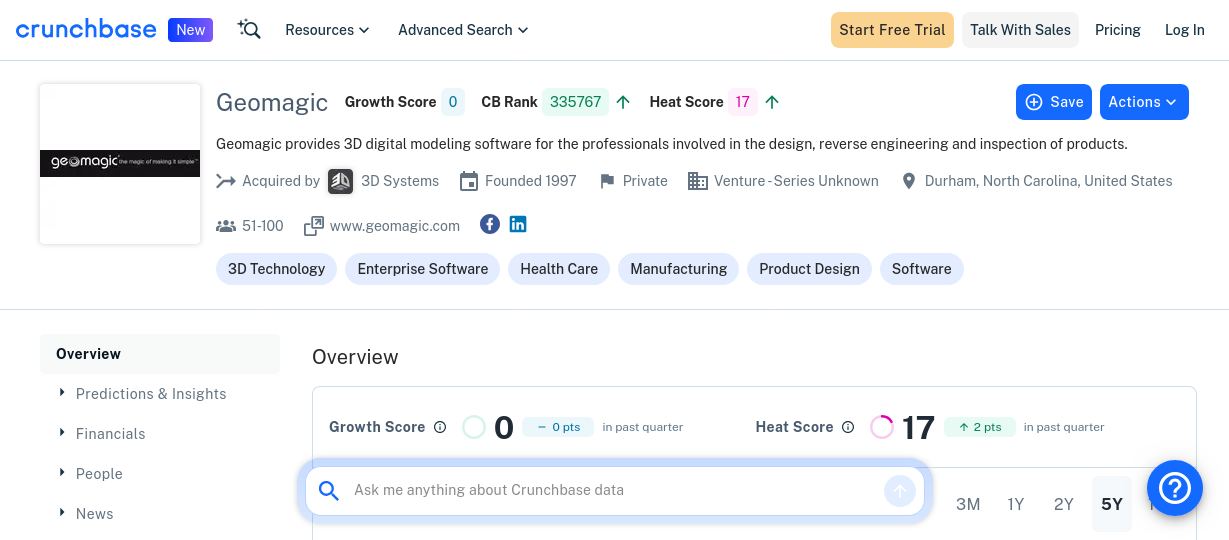1229x540 pixels.
Task: Click the Growth Score value 0 in header
Action: coord(453,102)
